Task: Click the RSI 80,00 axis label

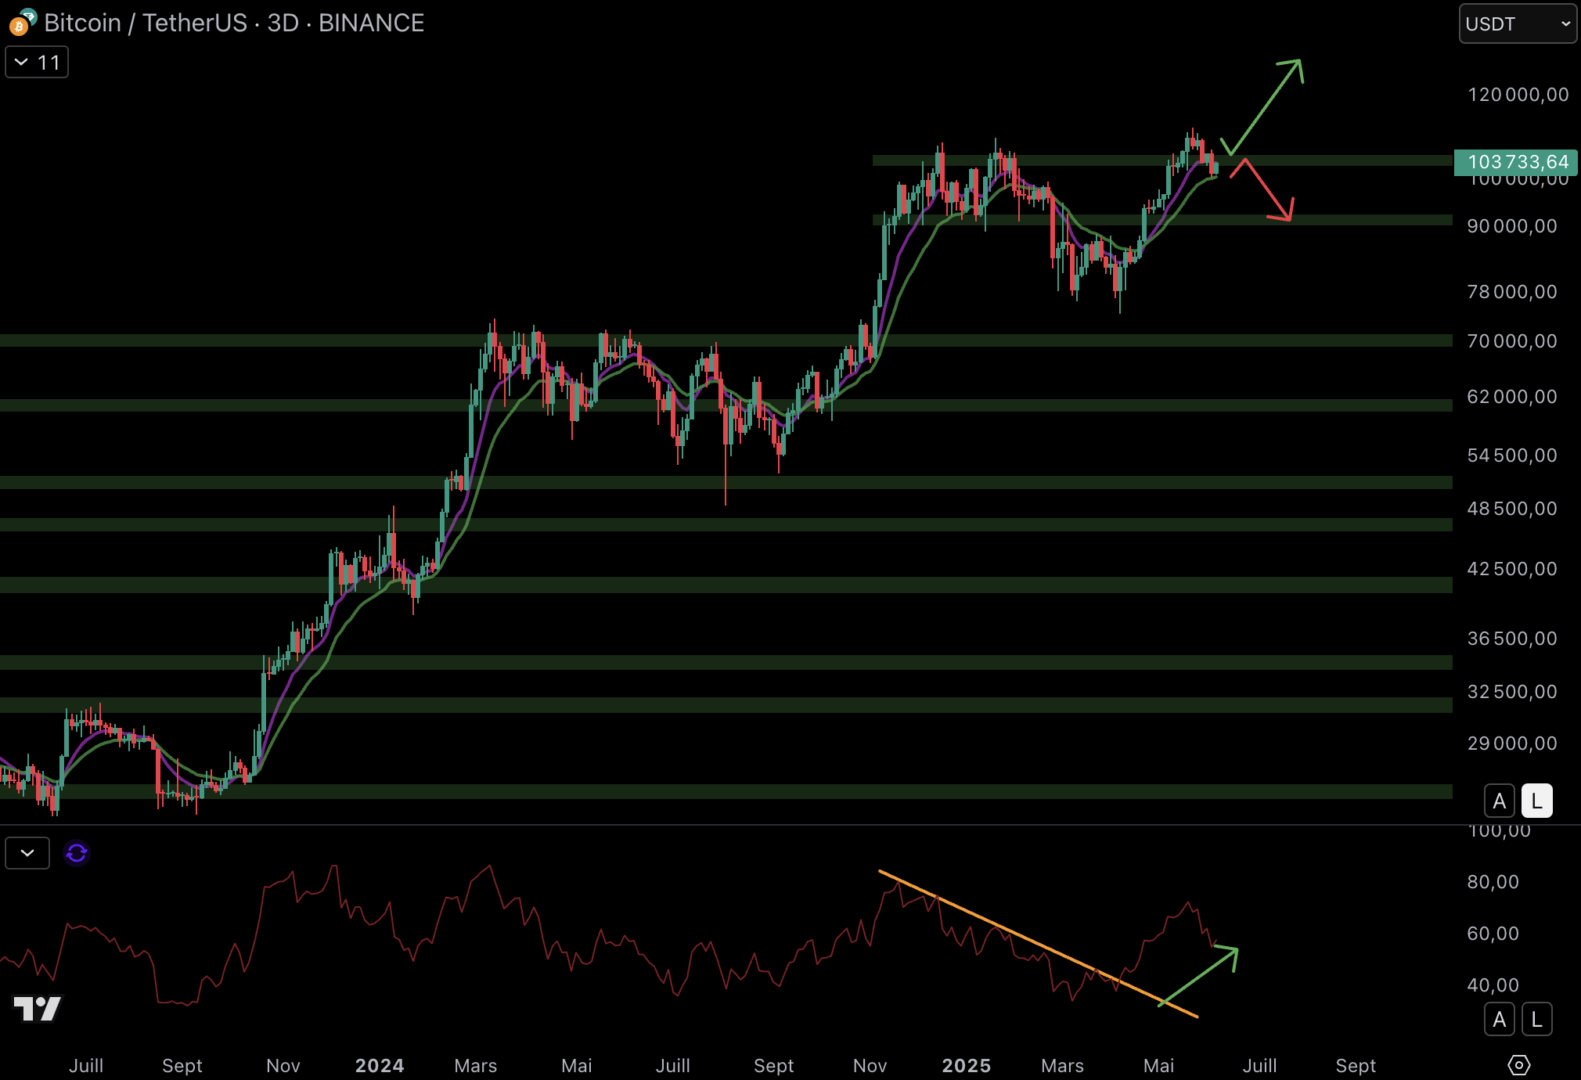Action: coord(1493,882)
